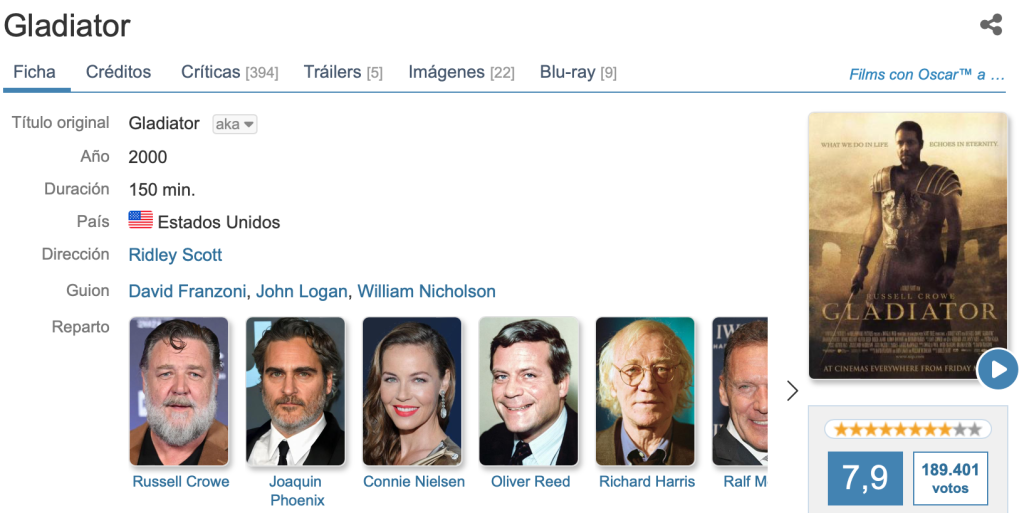This screenshot has height=513, width=1024.
Task: Click the star rating bar
Action: pos(907,429)
